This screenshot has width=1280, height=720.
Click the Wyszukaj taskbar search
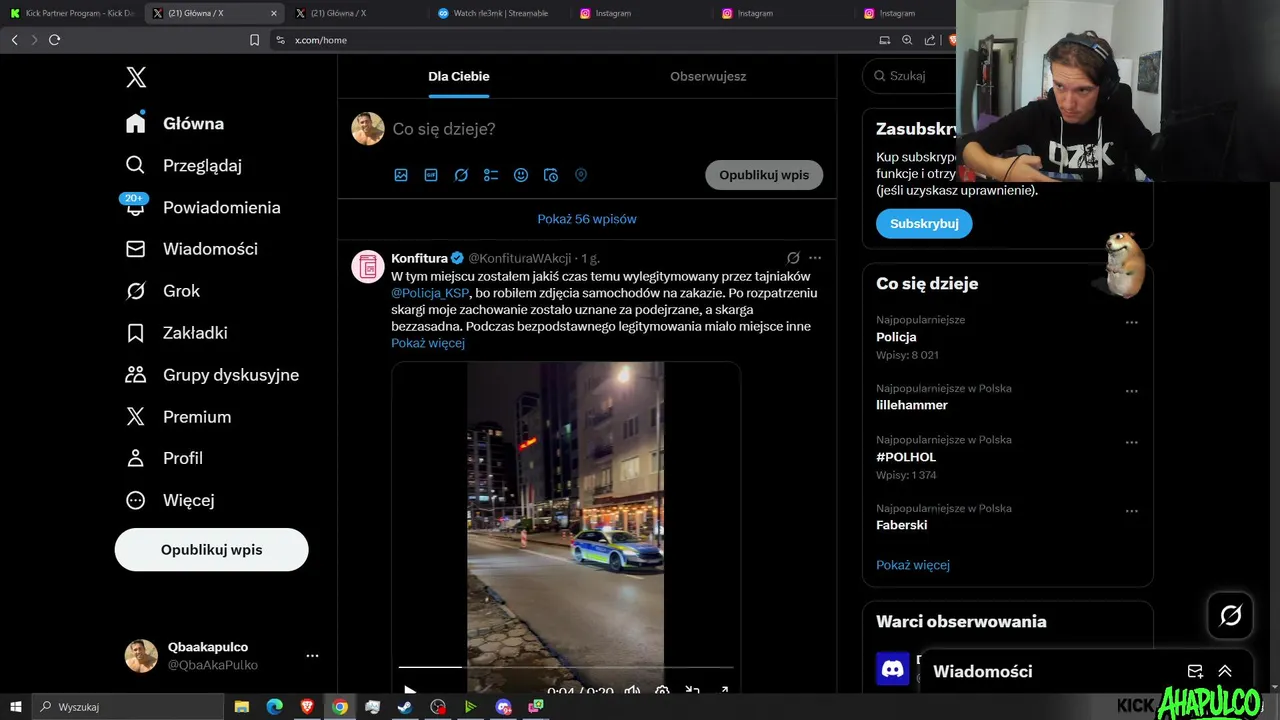pos(127,707)
